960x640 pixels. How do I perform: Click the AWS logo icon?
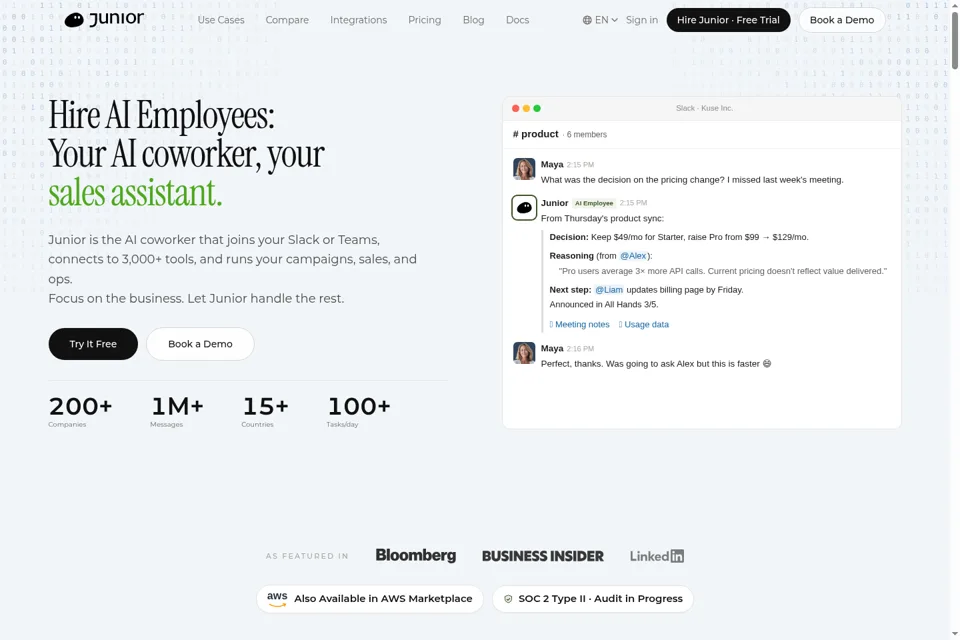(277, 598)
